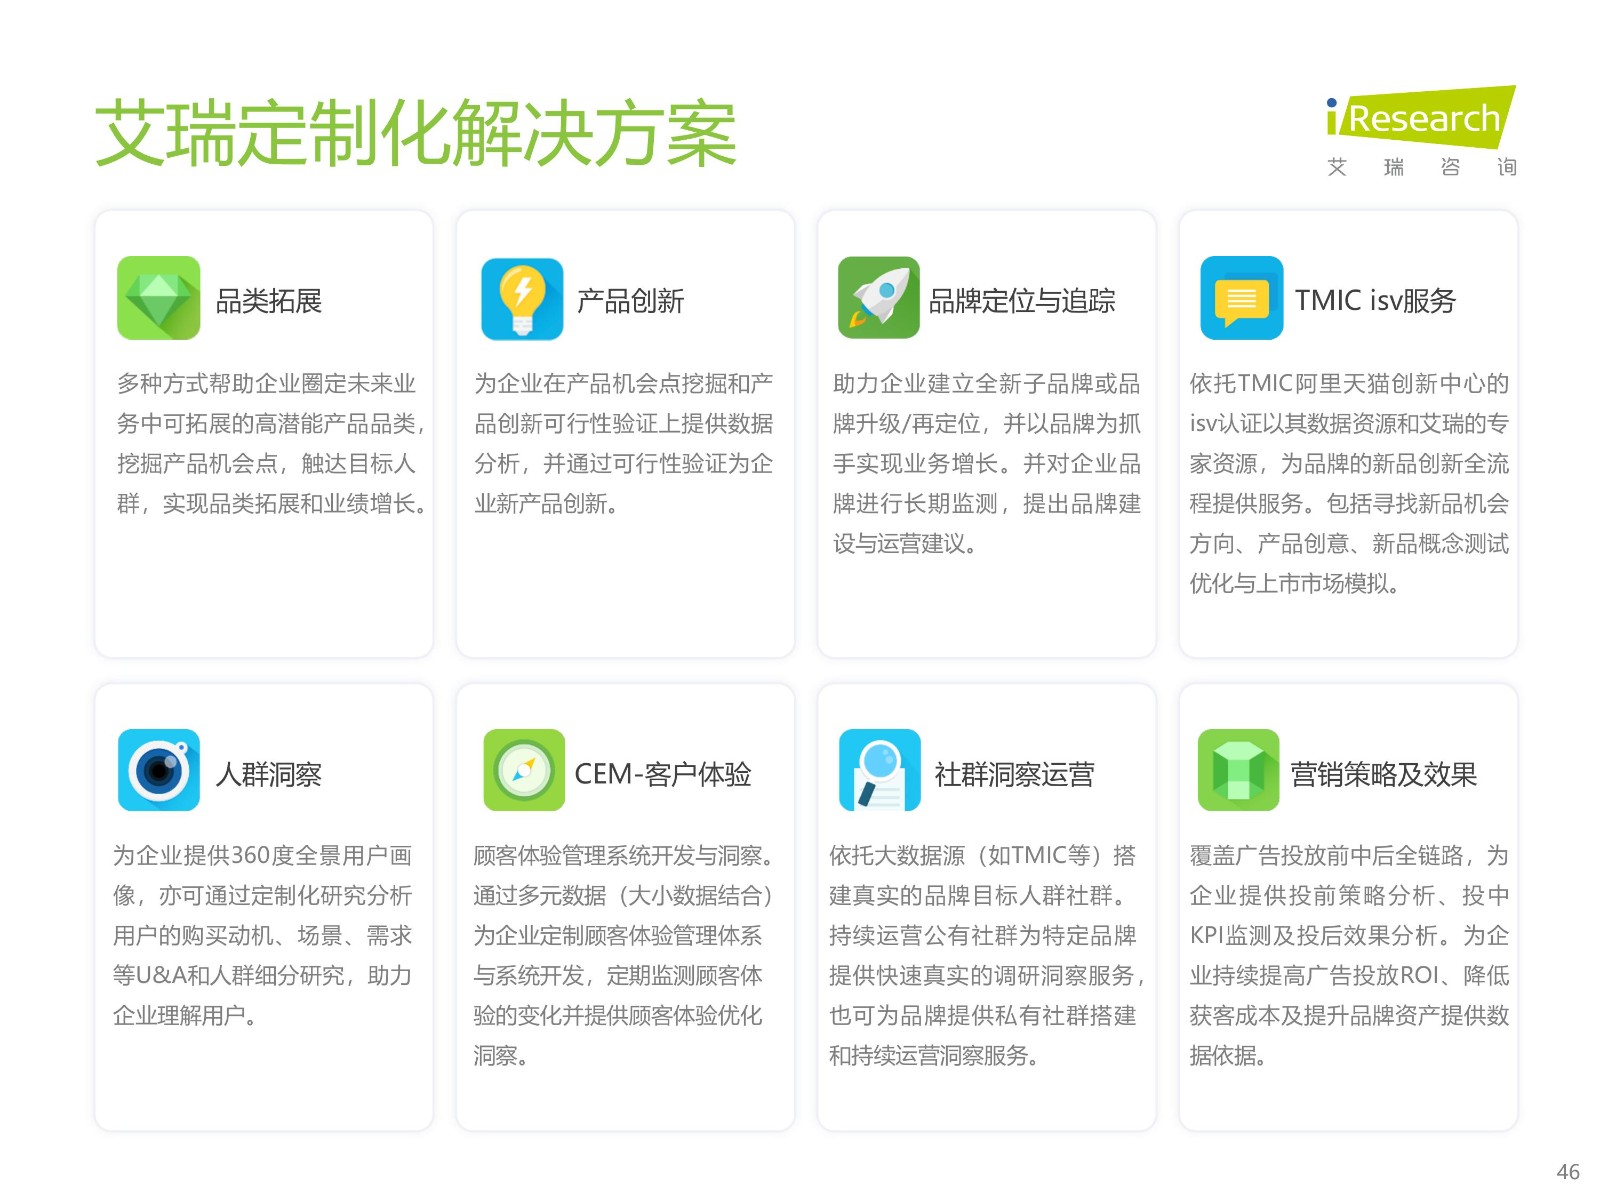Viewport: 1600px width, 1200px height.
Task: Click the green cube icon for 营销策略及效果
Action: click(1239, 770)
